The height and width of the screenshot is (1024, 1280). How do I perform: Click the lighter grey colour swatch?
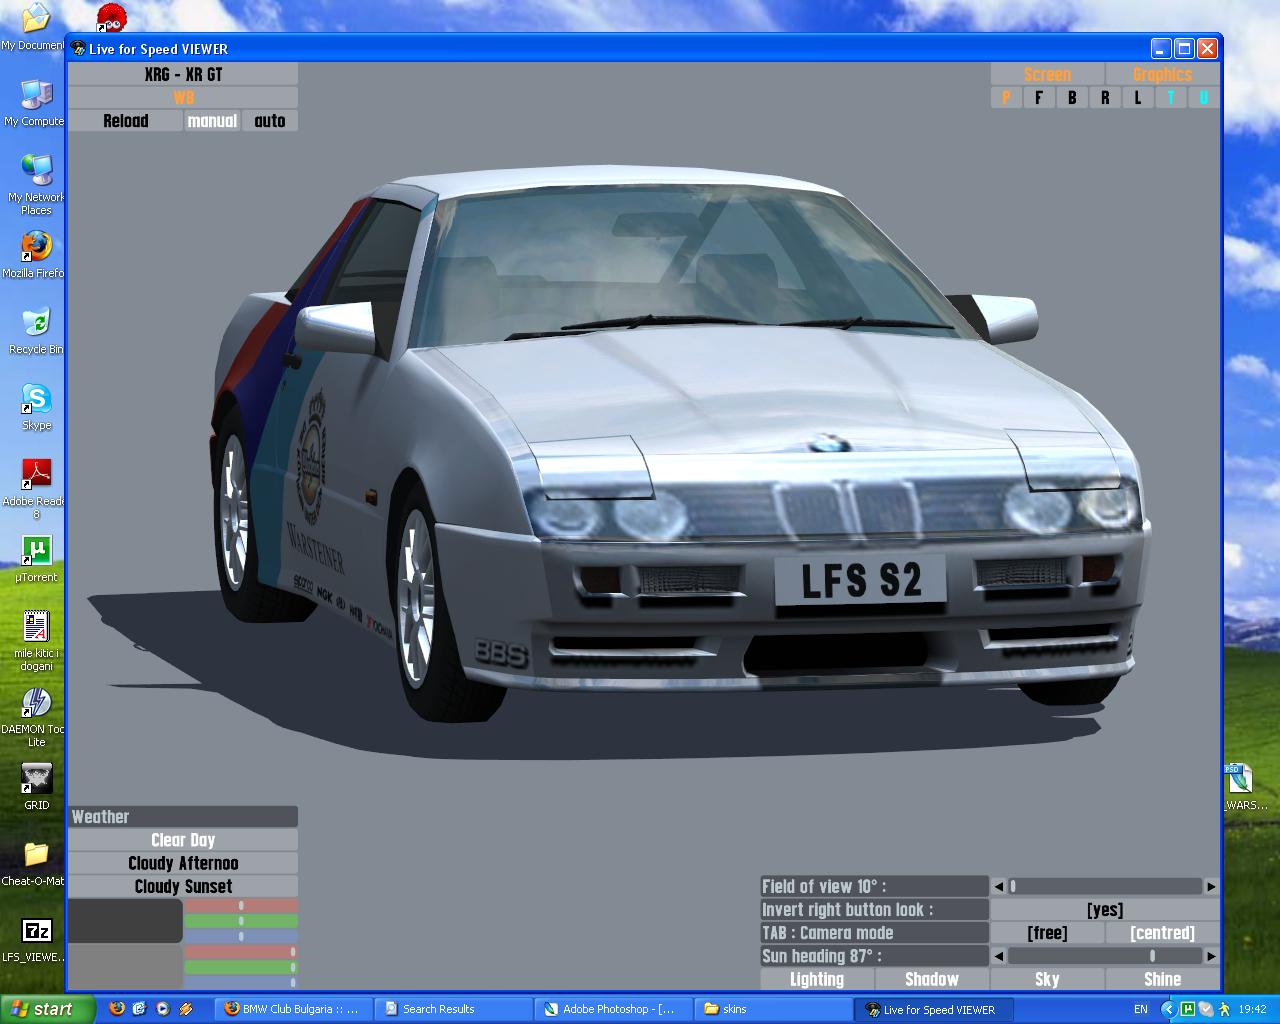(125, 967)
